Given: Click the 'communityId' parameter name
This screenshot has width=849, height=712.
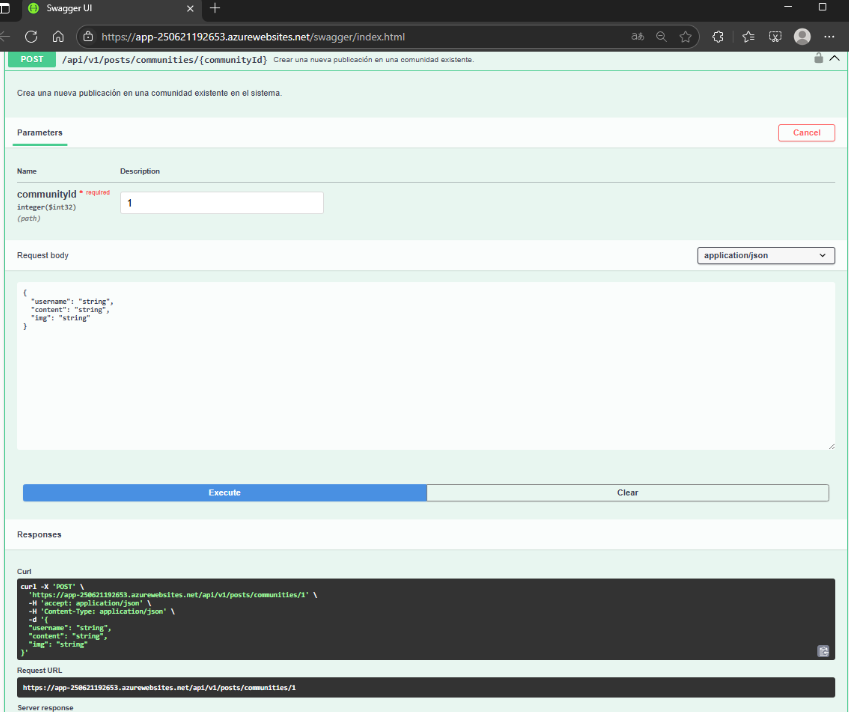Looking at the screenshot, I should tap(47, 194).
